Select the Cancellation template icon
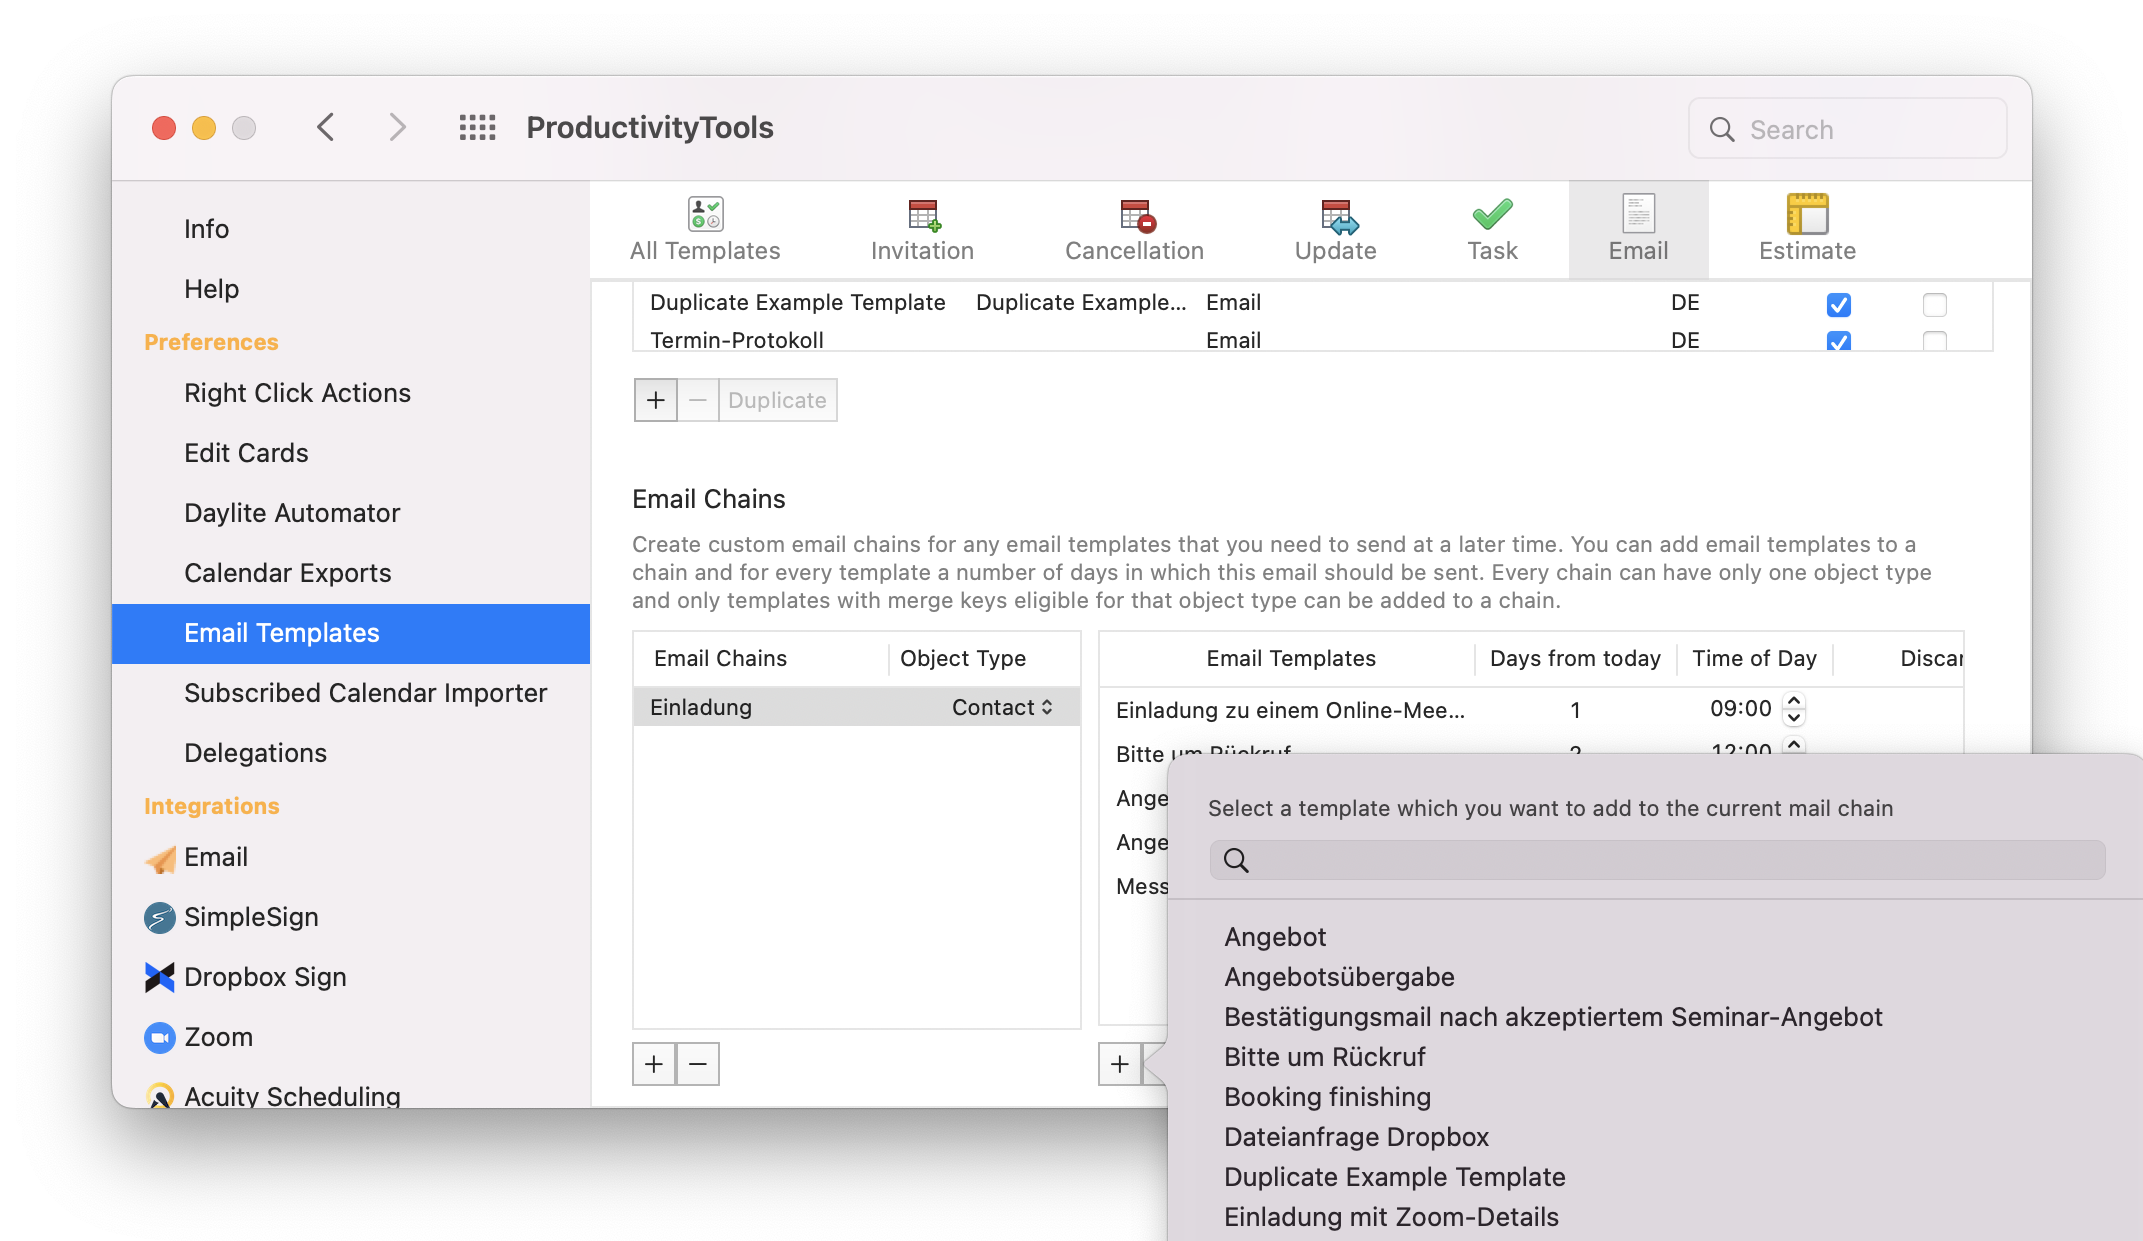The width and height of the screenshot is (2143, 1241). click(1136, 214)
